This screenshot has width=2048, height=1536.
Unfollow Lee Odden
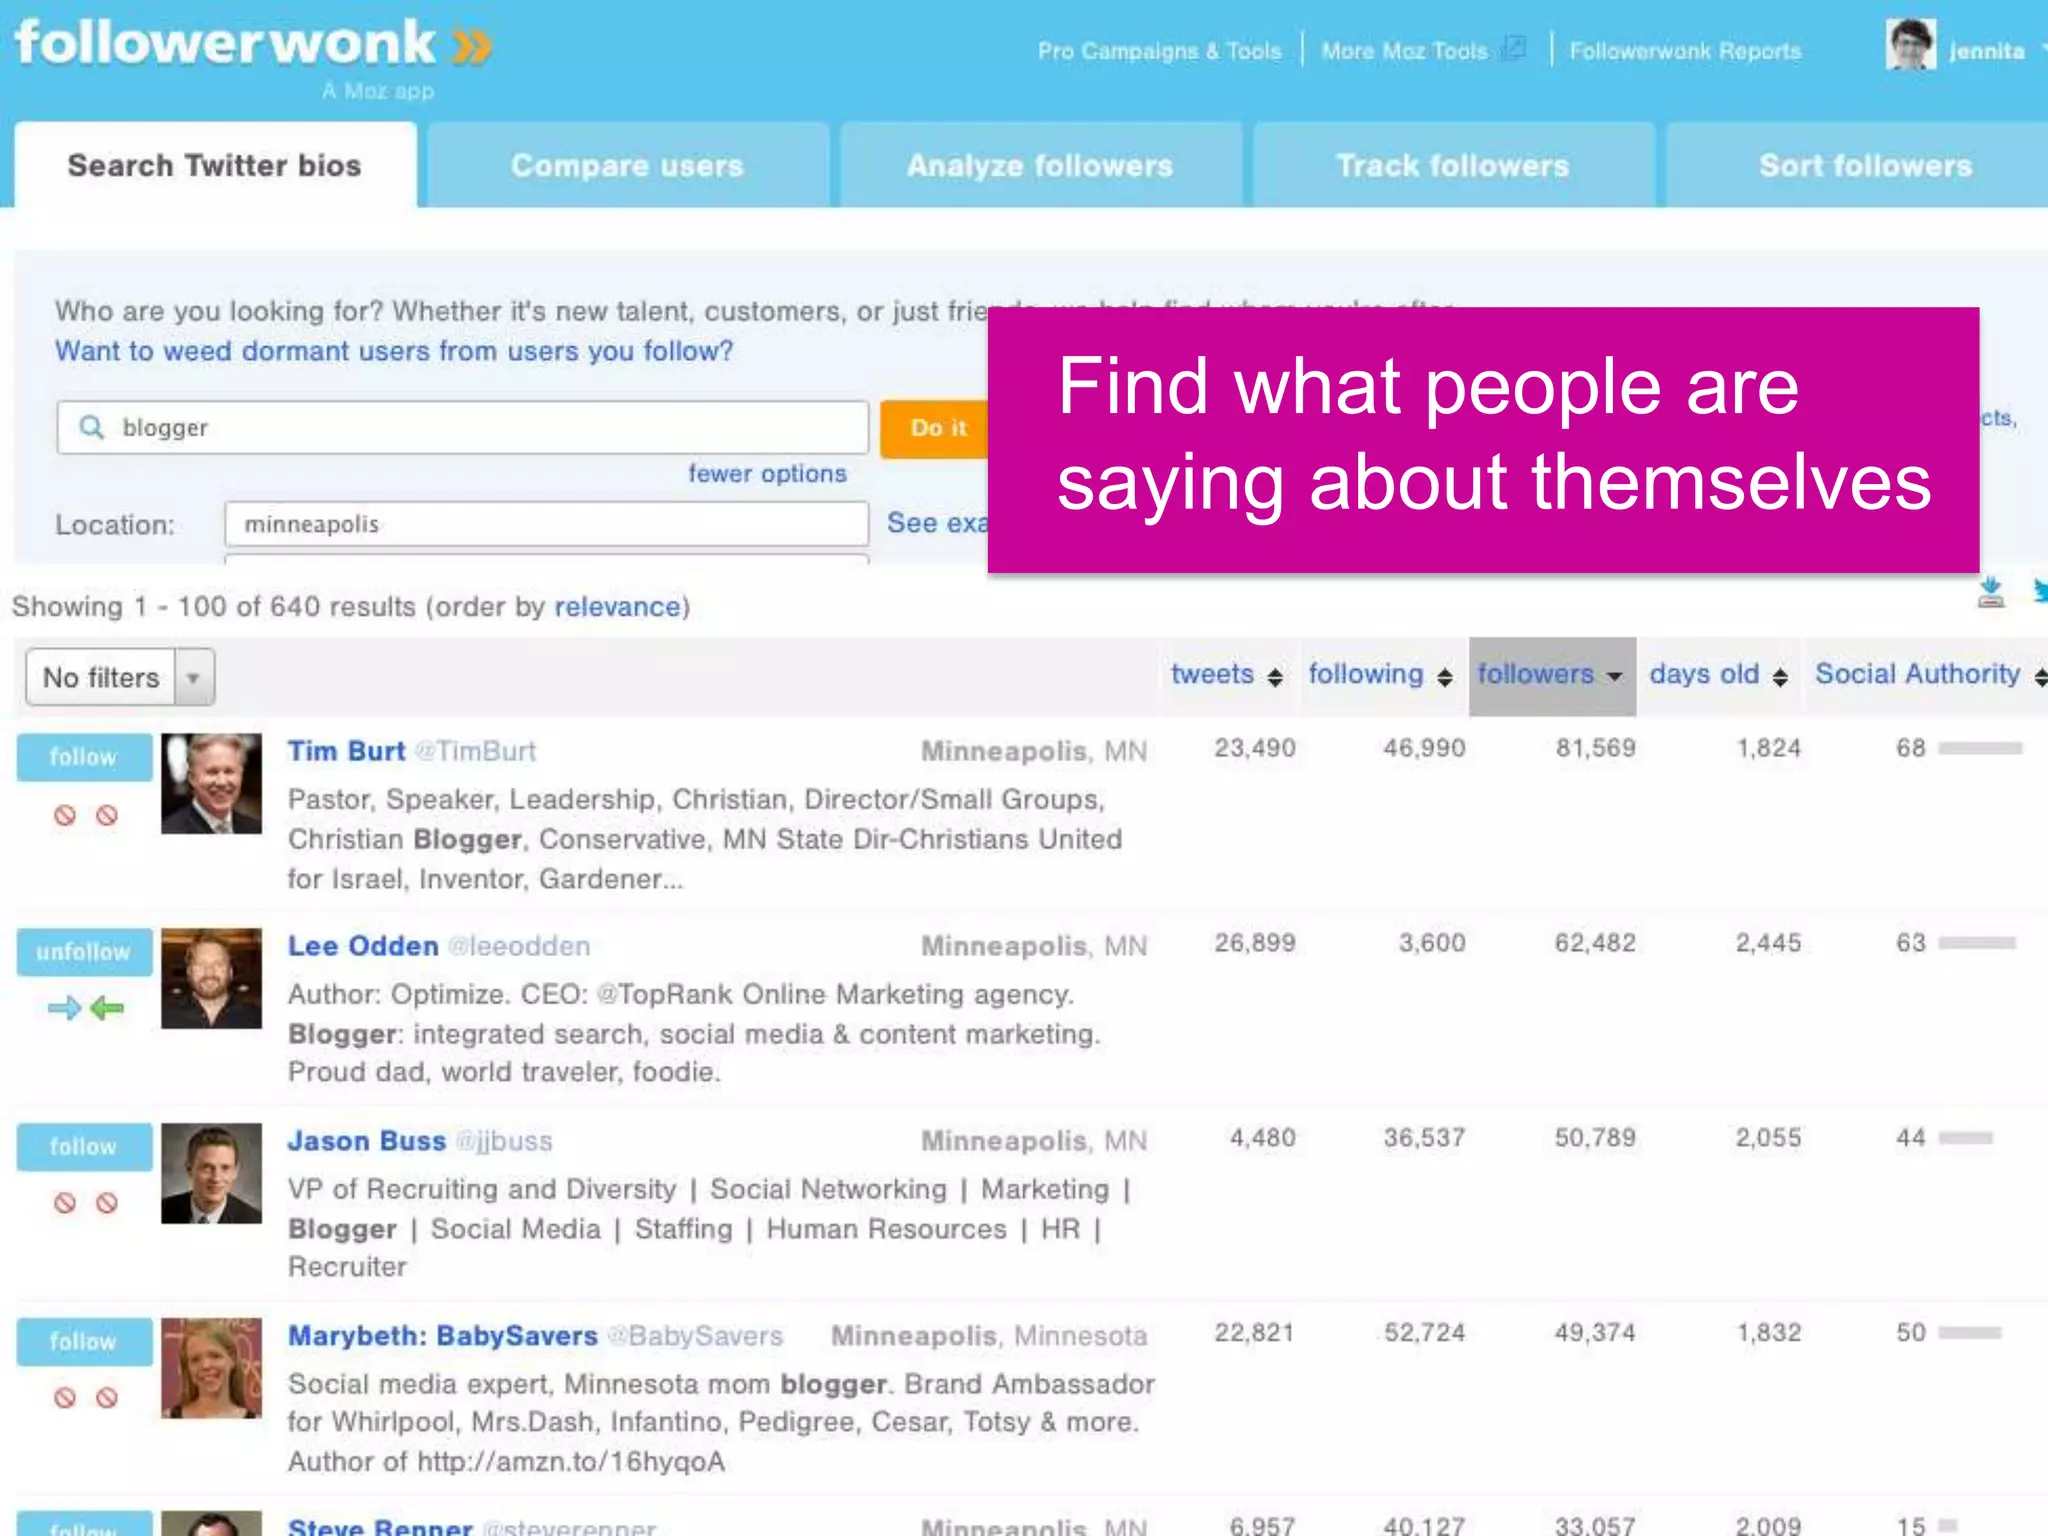[84, 952]
